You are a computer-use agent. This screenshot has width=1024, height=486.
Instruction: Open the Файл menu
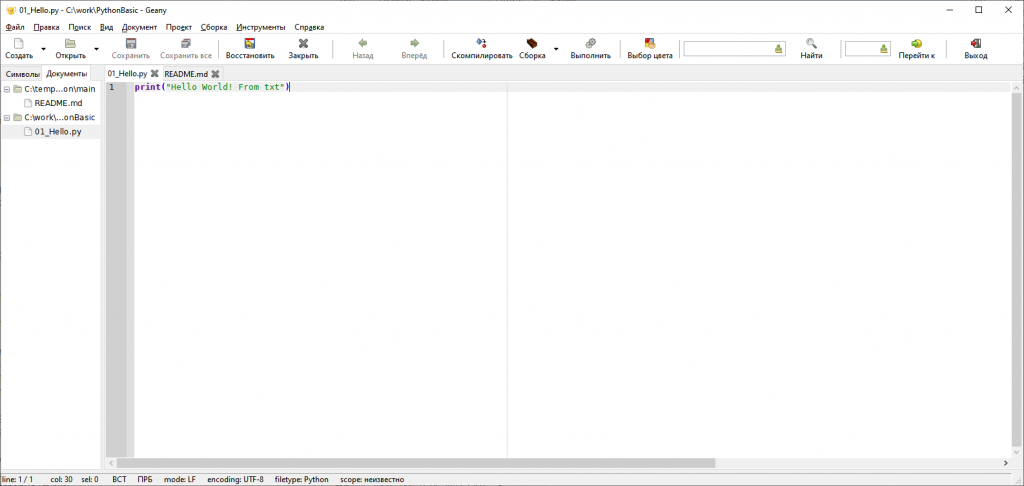[x=15, y=27]
